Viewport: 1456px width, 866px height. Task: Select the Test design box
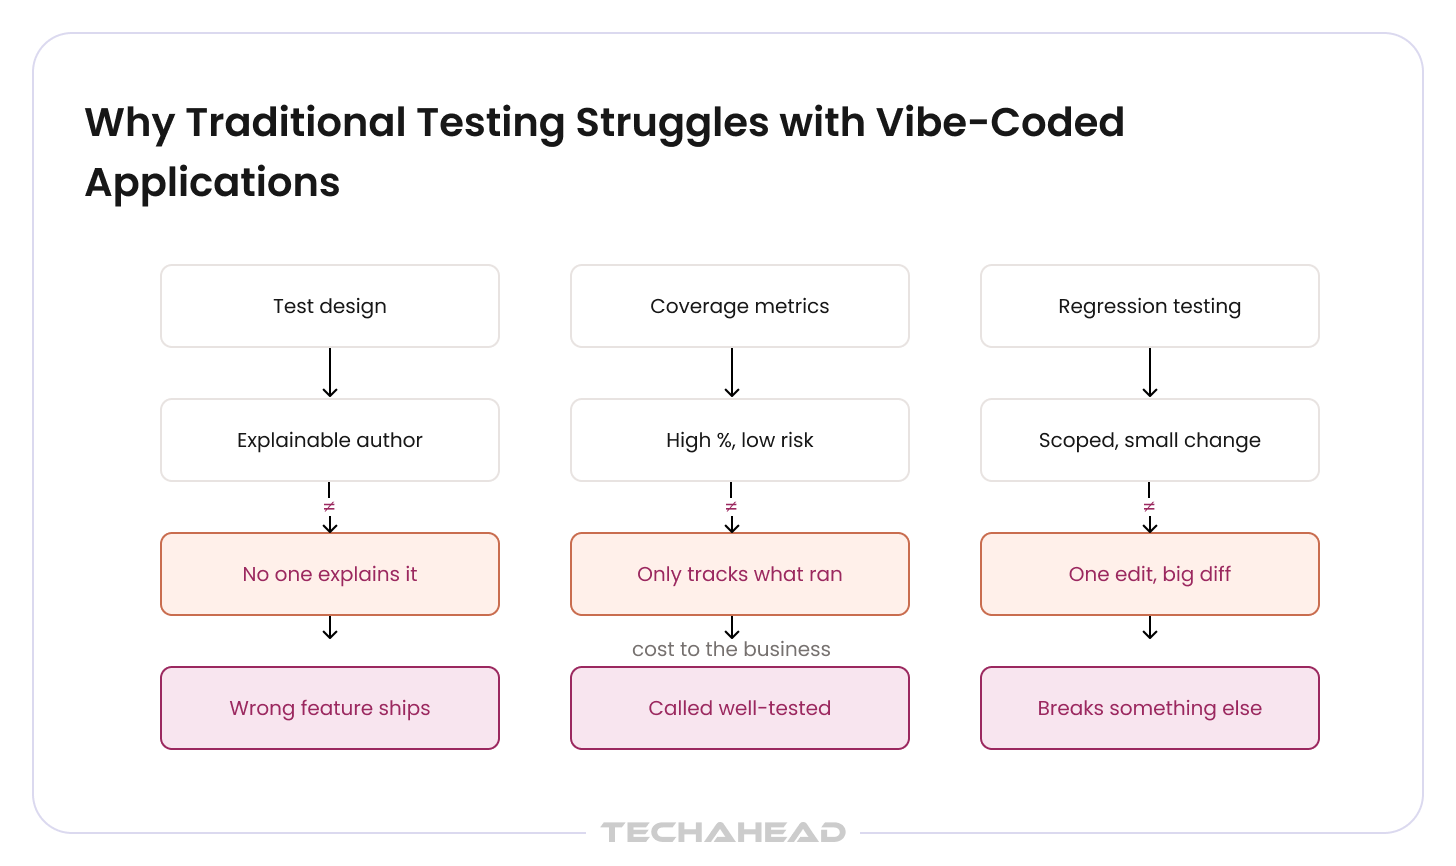(x=330, y=306)
